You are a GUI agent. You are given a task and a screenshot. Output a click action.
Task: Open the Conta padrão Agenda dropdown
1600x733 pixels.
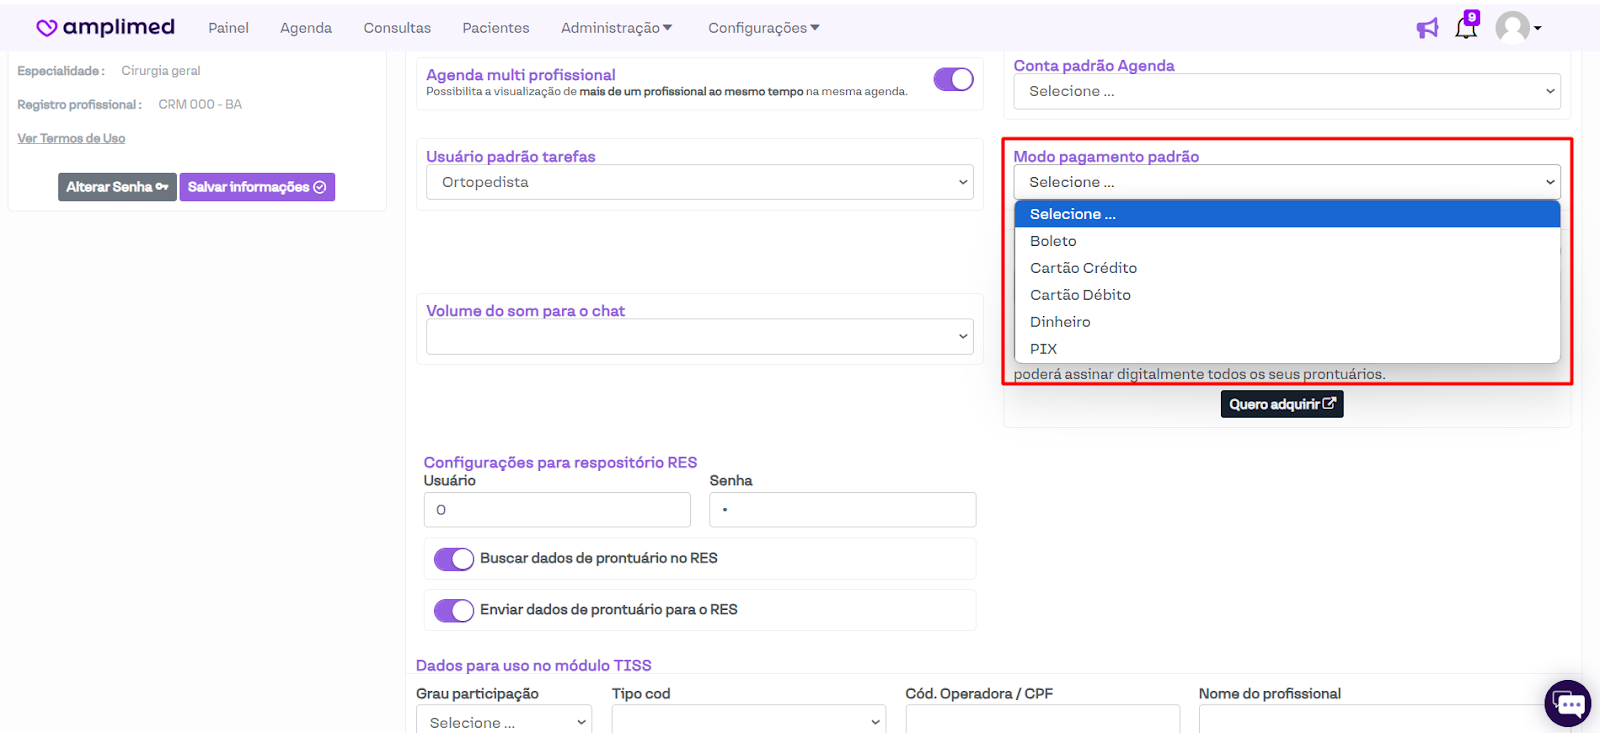1286,91
